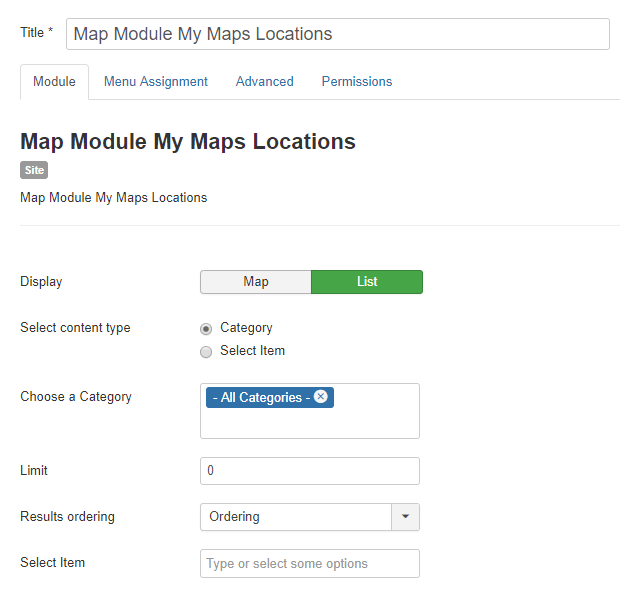Screen dimensions: 620x596
Task: Focus the Limit input field
Action: (309, 471)
